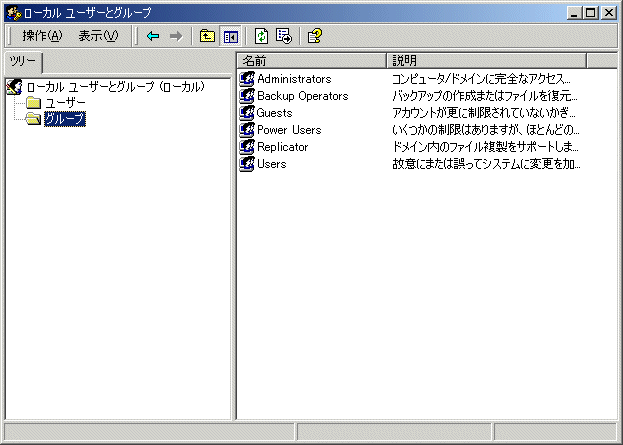Click the Power Users group icon
623x445 pixels.
click(247, 130)
